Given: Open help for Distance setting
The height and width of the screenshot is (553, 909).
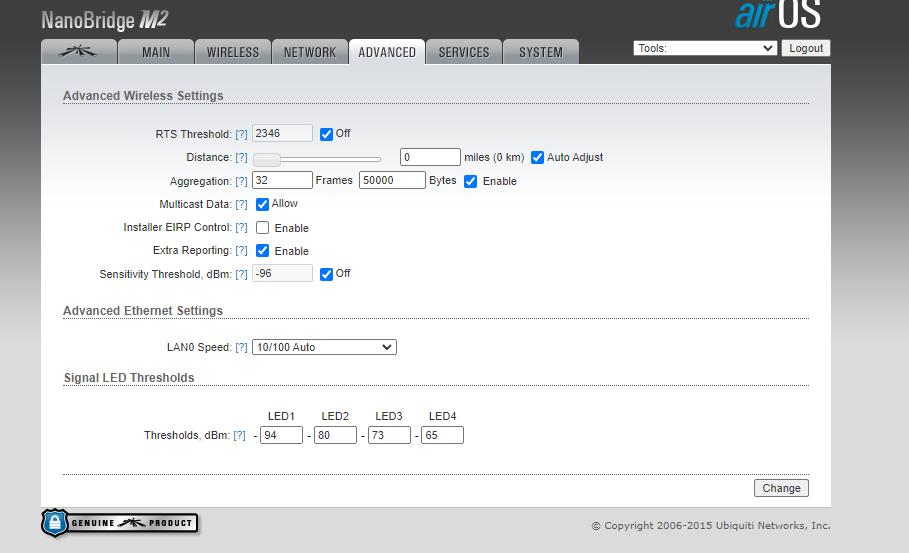Looking at the screenshot, I should tap(241, 158).
